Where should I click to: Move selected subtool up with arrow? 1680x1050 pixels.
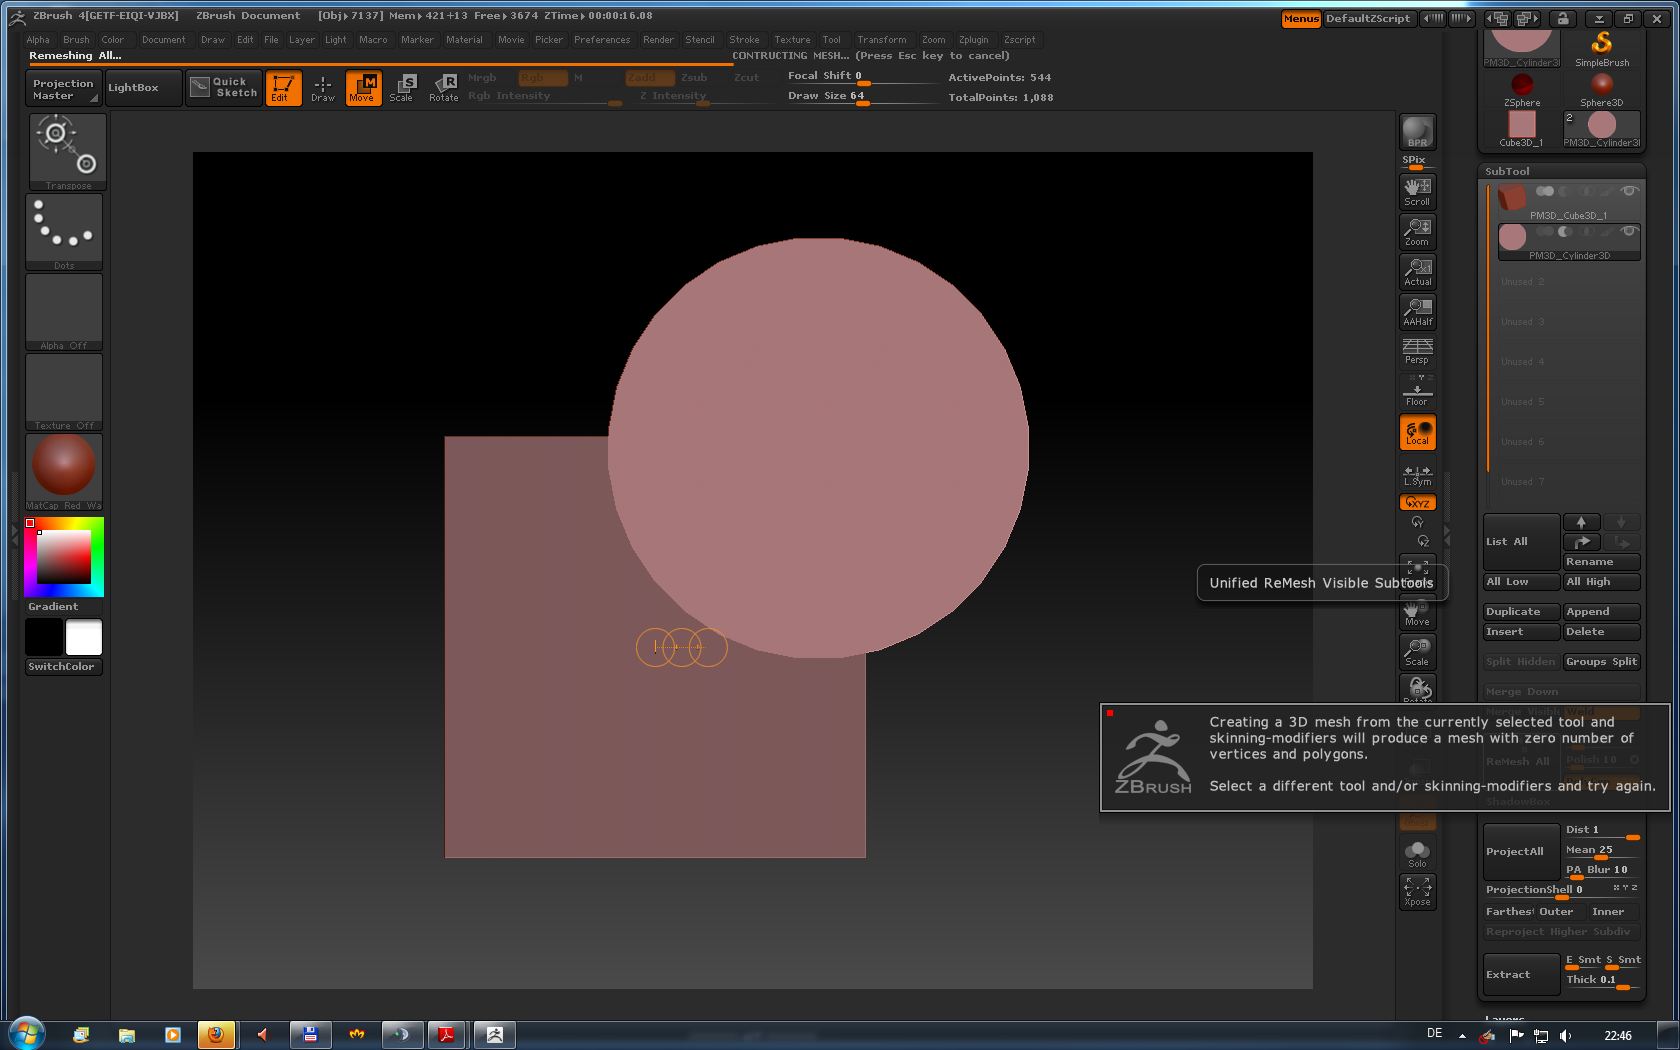(x=1581, y=522)
